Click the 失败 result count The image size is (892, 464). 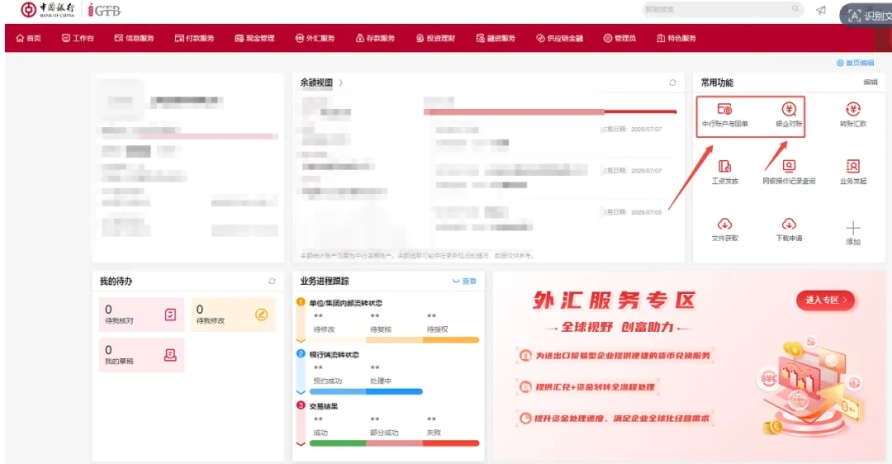[432, 420]
